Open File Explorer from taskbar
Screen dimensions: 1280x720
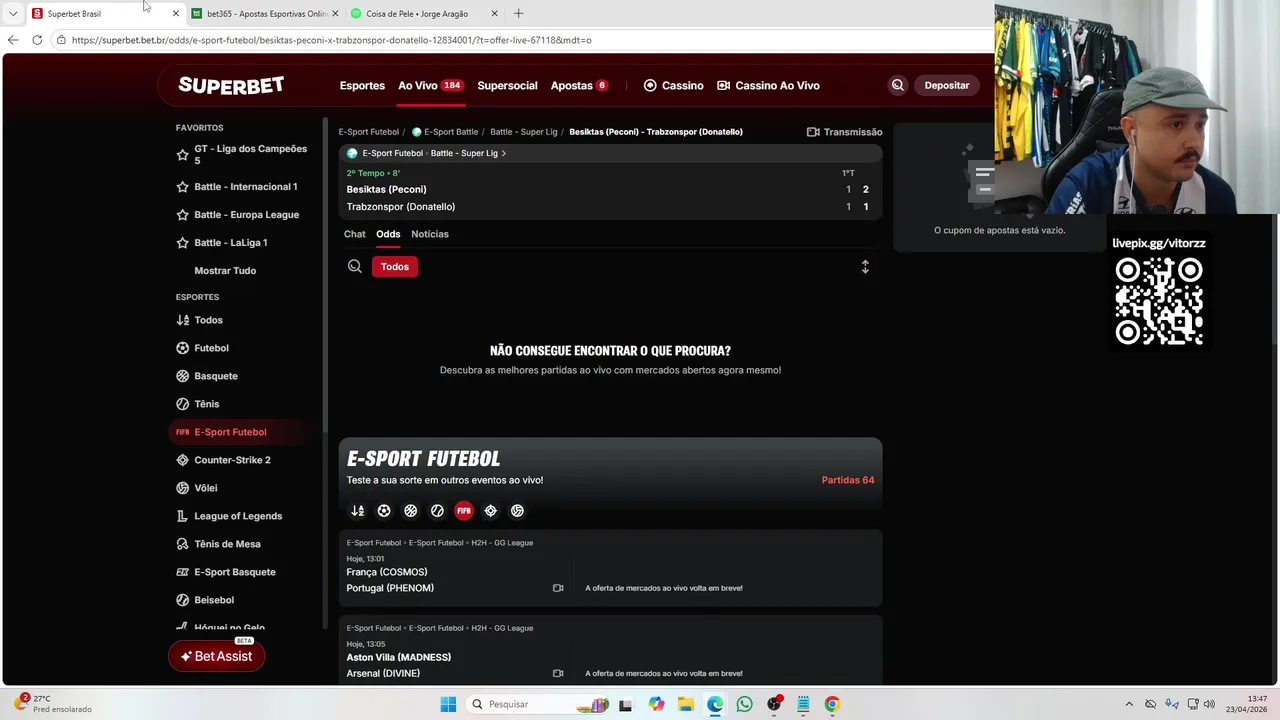coord(685,704)
